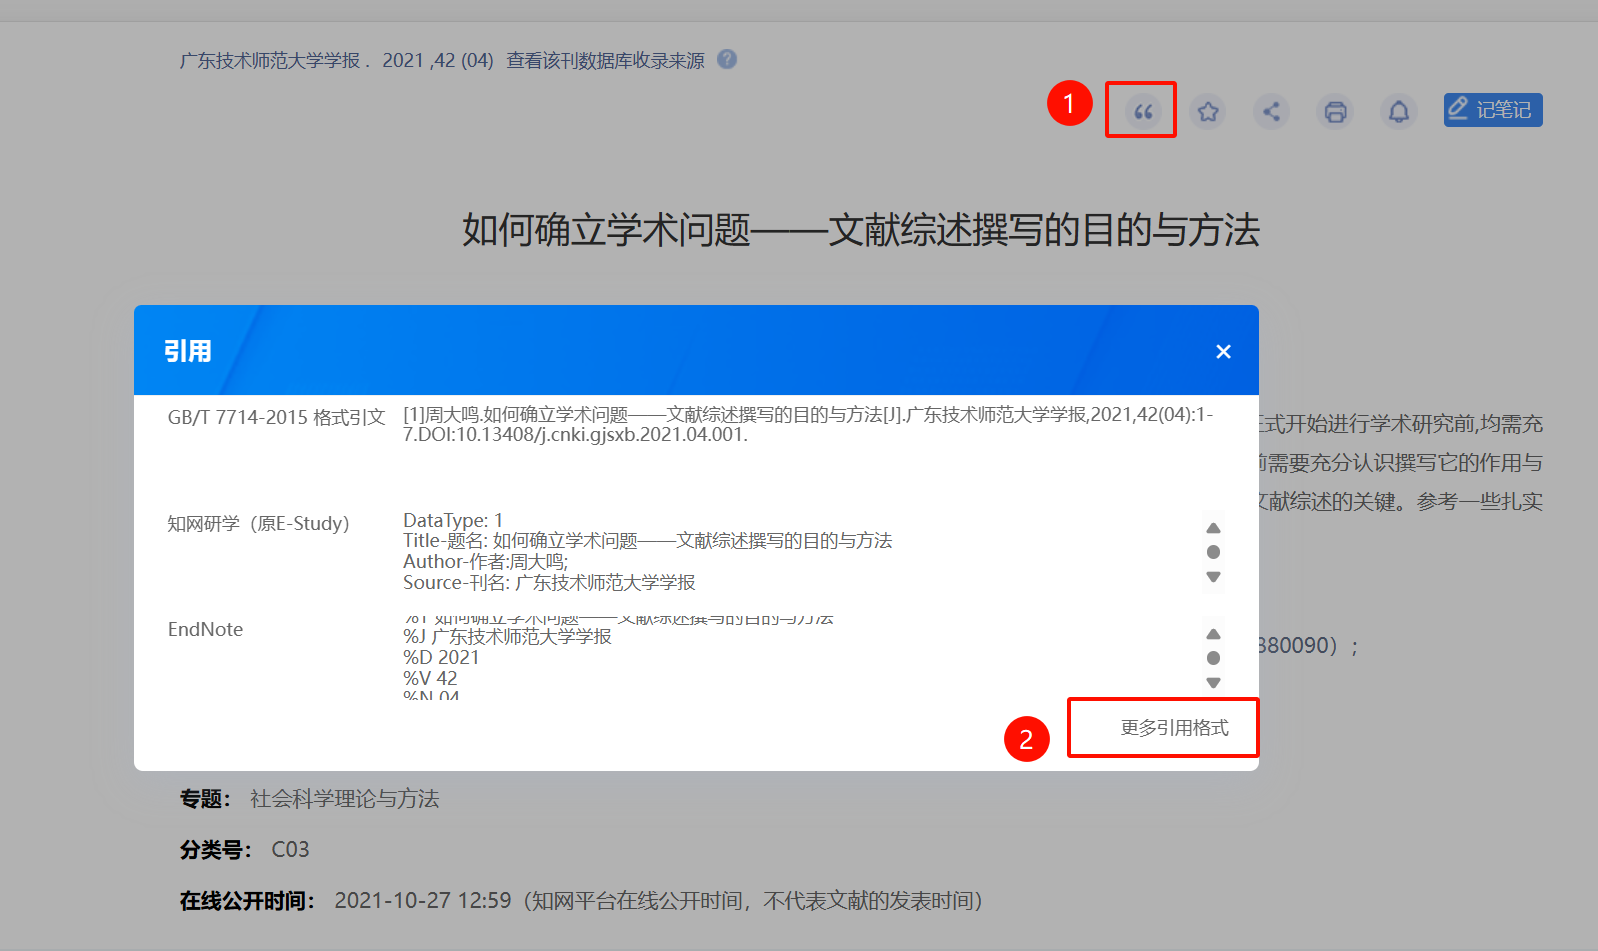
Task: Click the GB/T 7714-2015 citation text
Action: [x=806, y=425]
